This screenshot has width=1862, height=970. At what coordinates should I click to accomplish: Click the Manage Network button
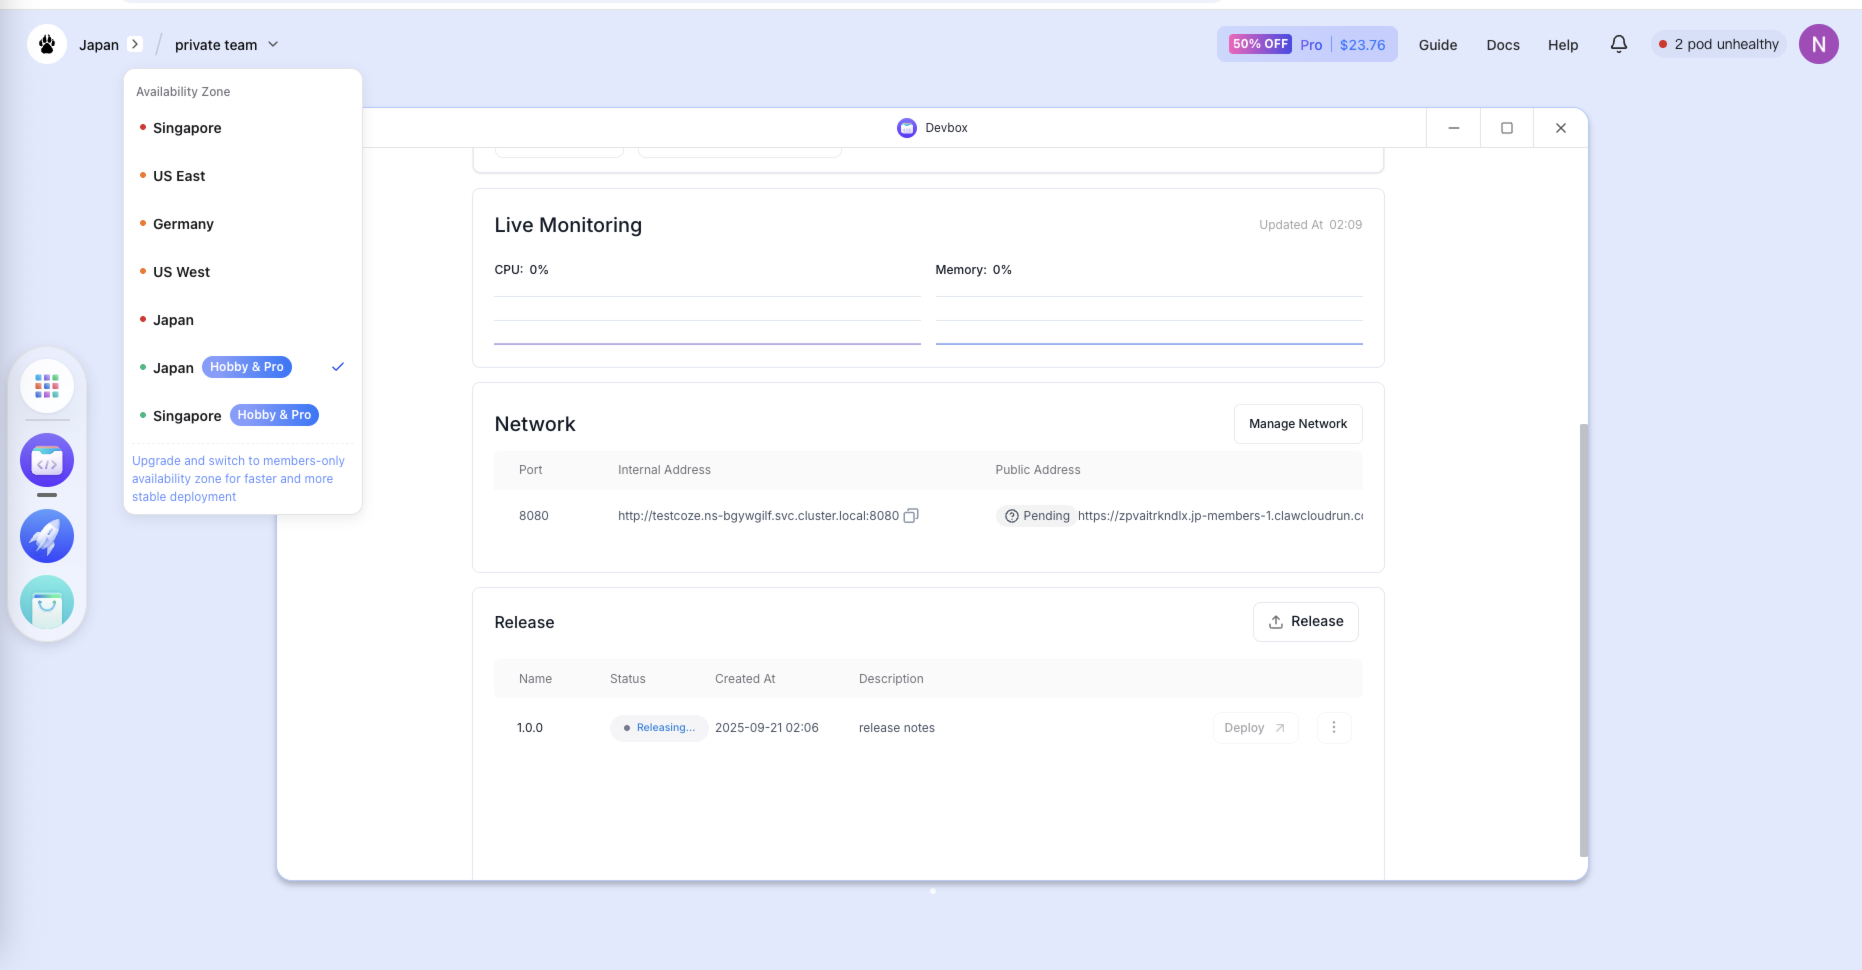(1298, 424)
